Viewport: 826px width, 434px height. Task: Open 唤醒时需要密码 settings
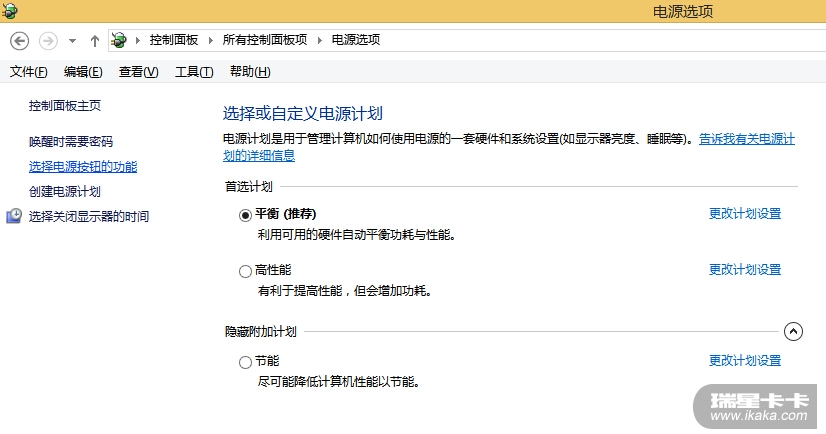click(x=71, y=141)
